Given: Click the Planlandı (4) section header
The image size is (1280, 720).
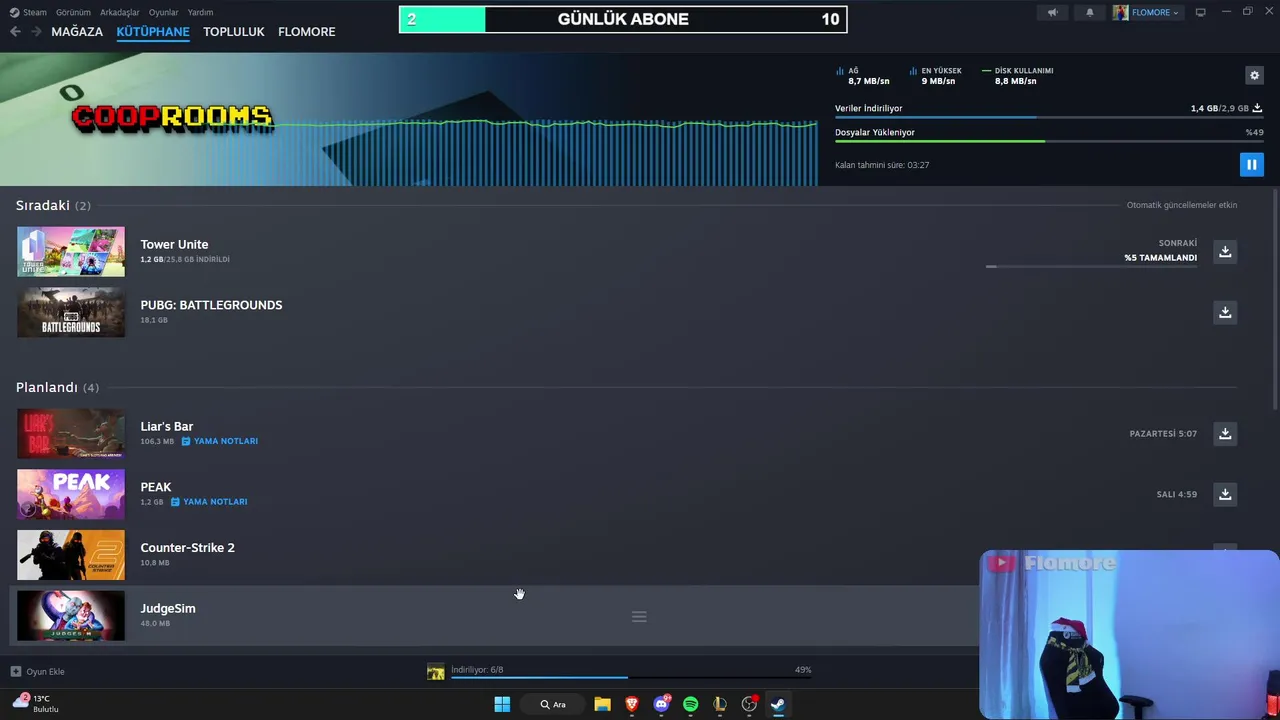Looking at the screenshot, I should pos(57,387).
